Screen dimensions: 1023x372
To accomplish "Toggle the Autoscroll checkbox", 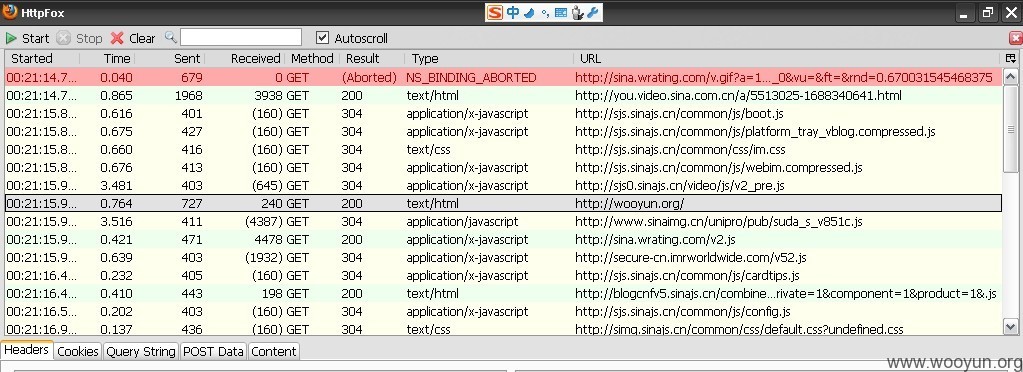I will [x=322, y=38].
